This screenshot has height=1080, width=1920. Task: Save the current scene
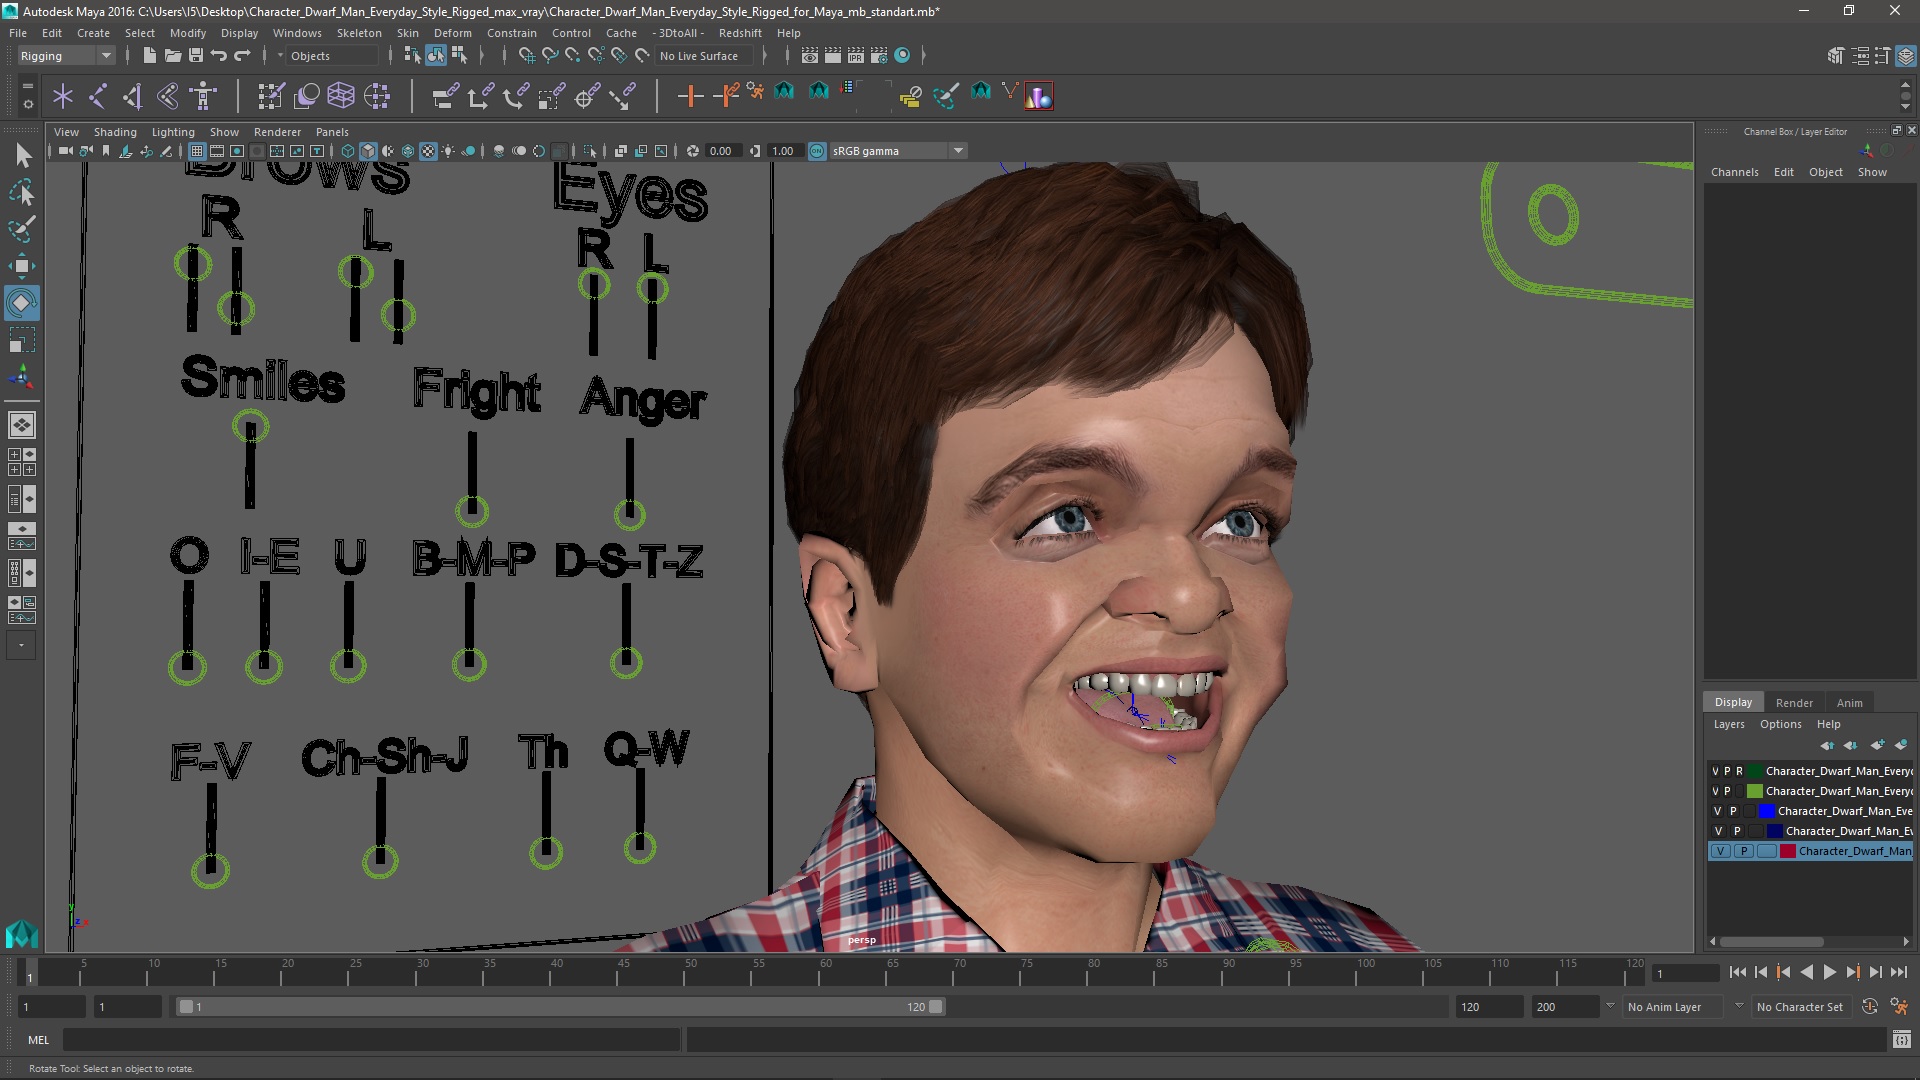pyautogui.click(x=196, y=55)
